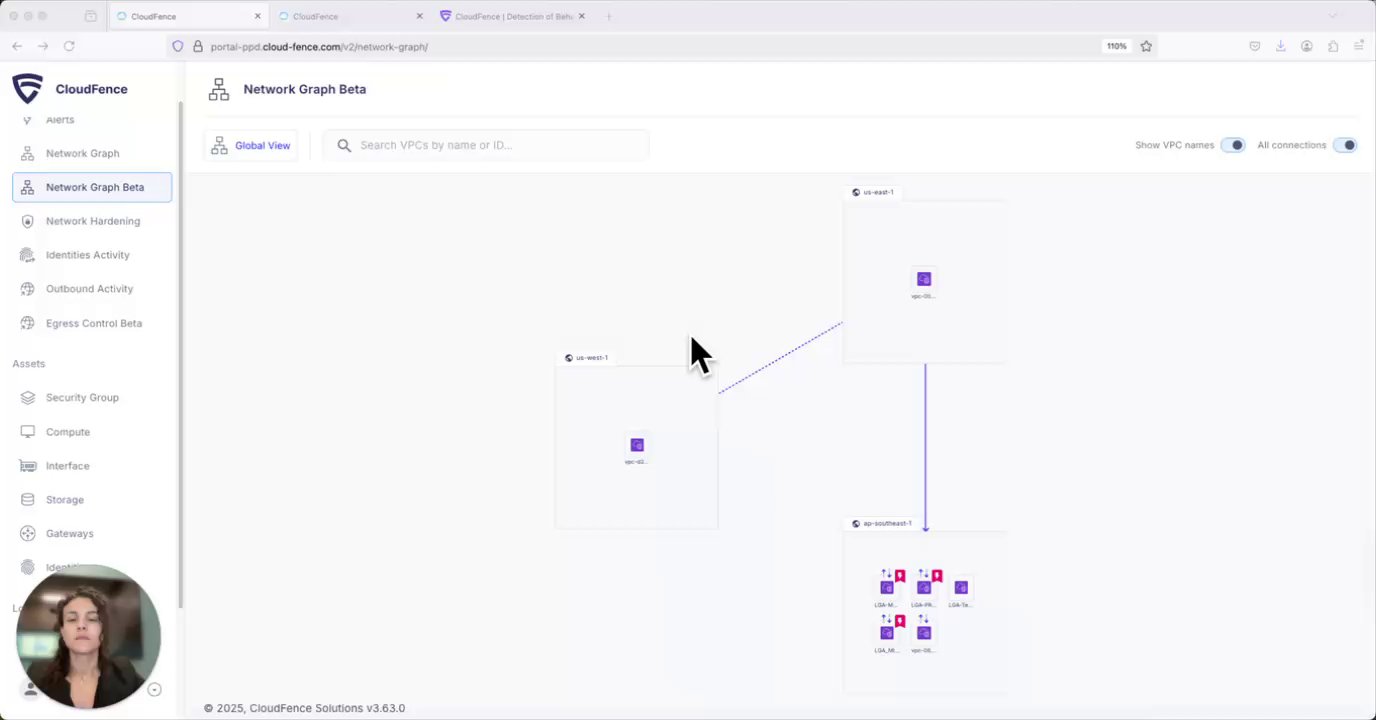Expand the account menu chevron at sidebar bottom
The height and width of the screenshot is (720, 1376).
pos(154,689)
